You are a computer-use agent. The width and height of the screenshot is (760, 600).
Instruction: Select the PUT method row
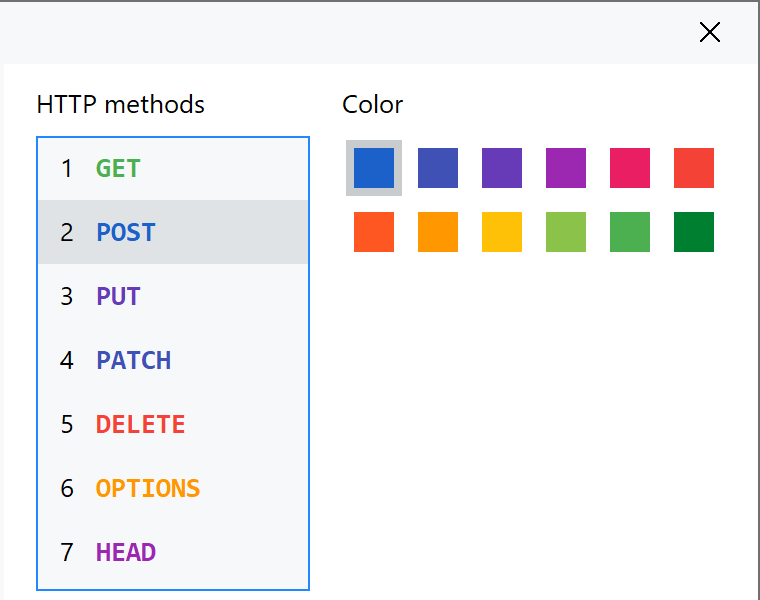pos(173,296)
